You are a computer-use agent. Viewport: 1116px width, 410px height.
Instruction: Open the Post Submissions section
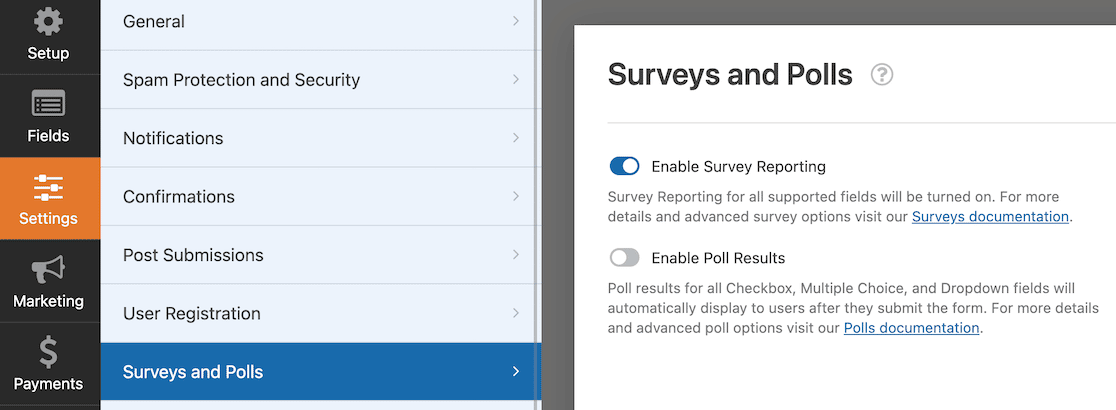[x=317, y=255]
